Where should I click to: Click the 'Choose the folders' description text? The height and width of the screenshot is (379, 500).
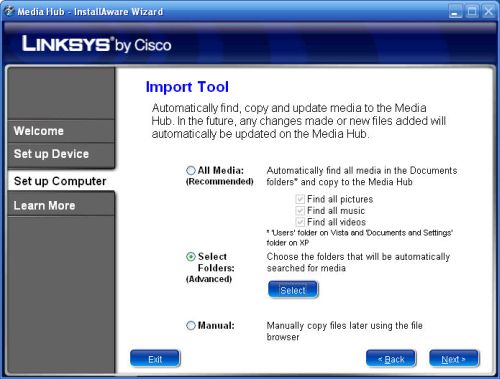click(x=358, y=262)
